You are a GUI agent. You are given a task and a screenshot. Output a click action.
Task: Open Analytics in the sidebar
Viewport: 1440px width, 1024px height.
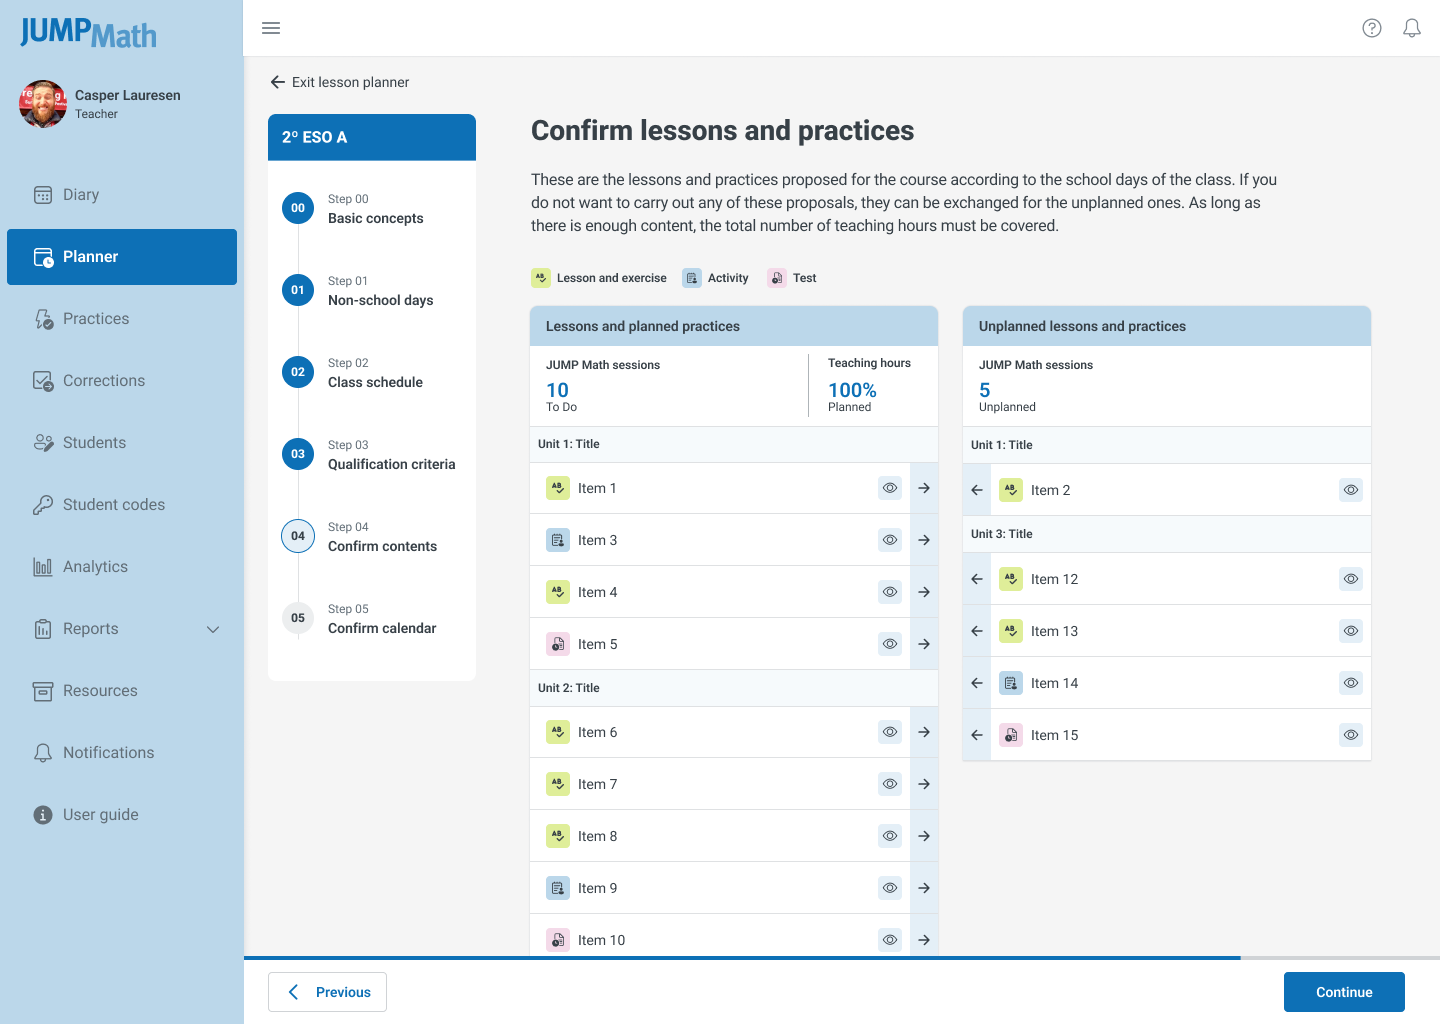tap(95, 567)
